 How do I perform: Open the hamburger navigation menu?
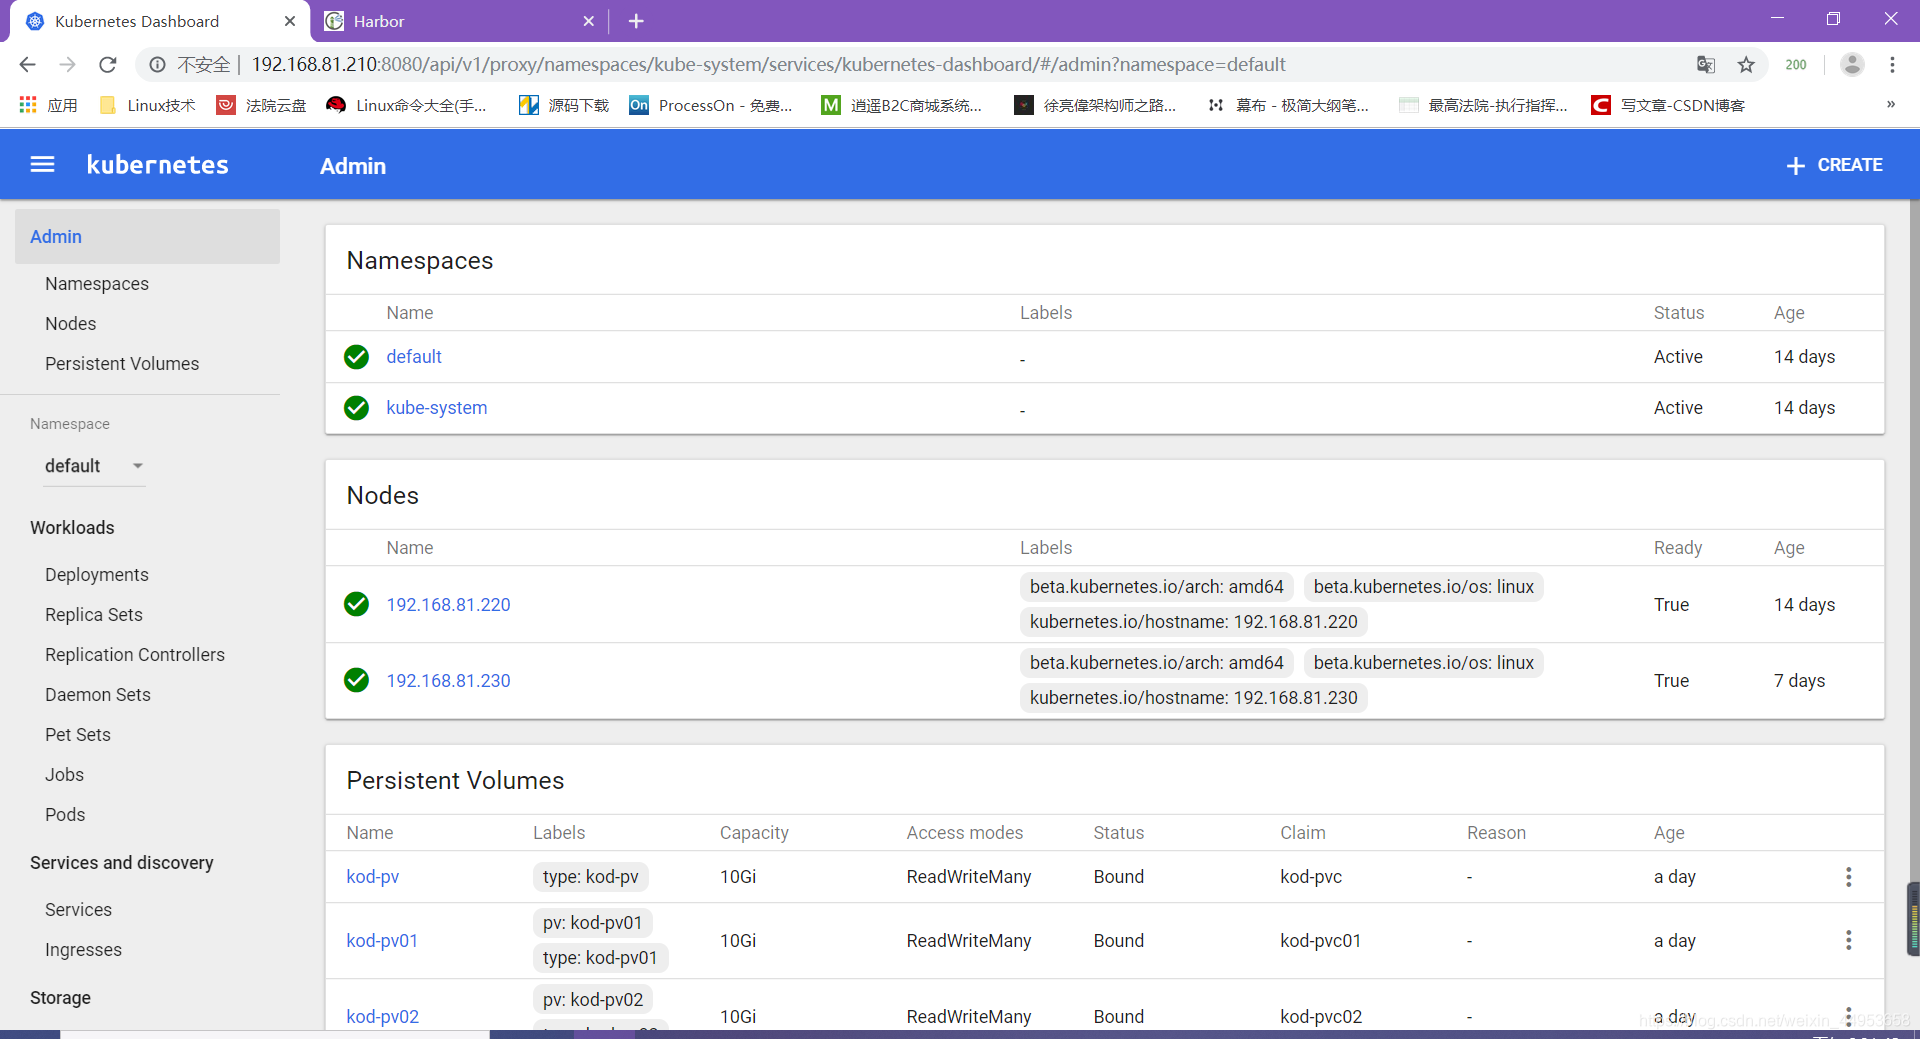pyautogui.click(x=42, y=165)
